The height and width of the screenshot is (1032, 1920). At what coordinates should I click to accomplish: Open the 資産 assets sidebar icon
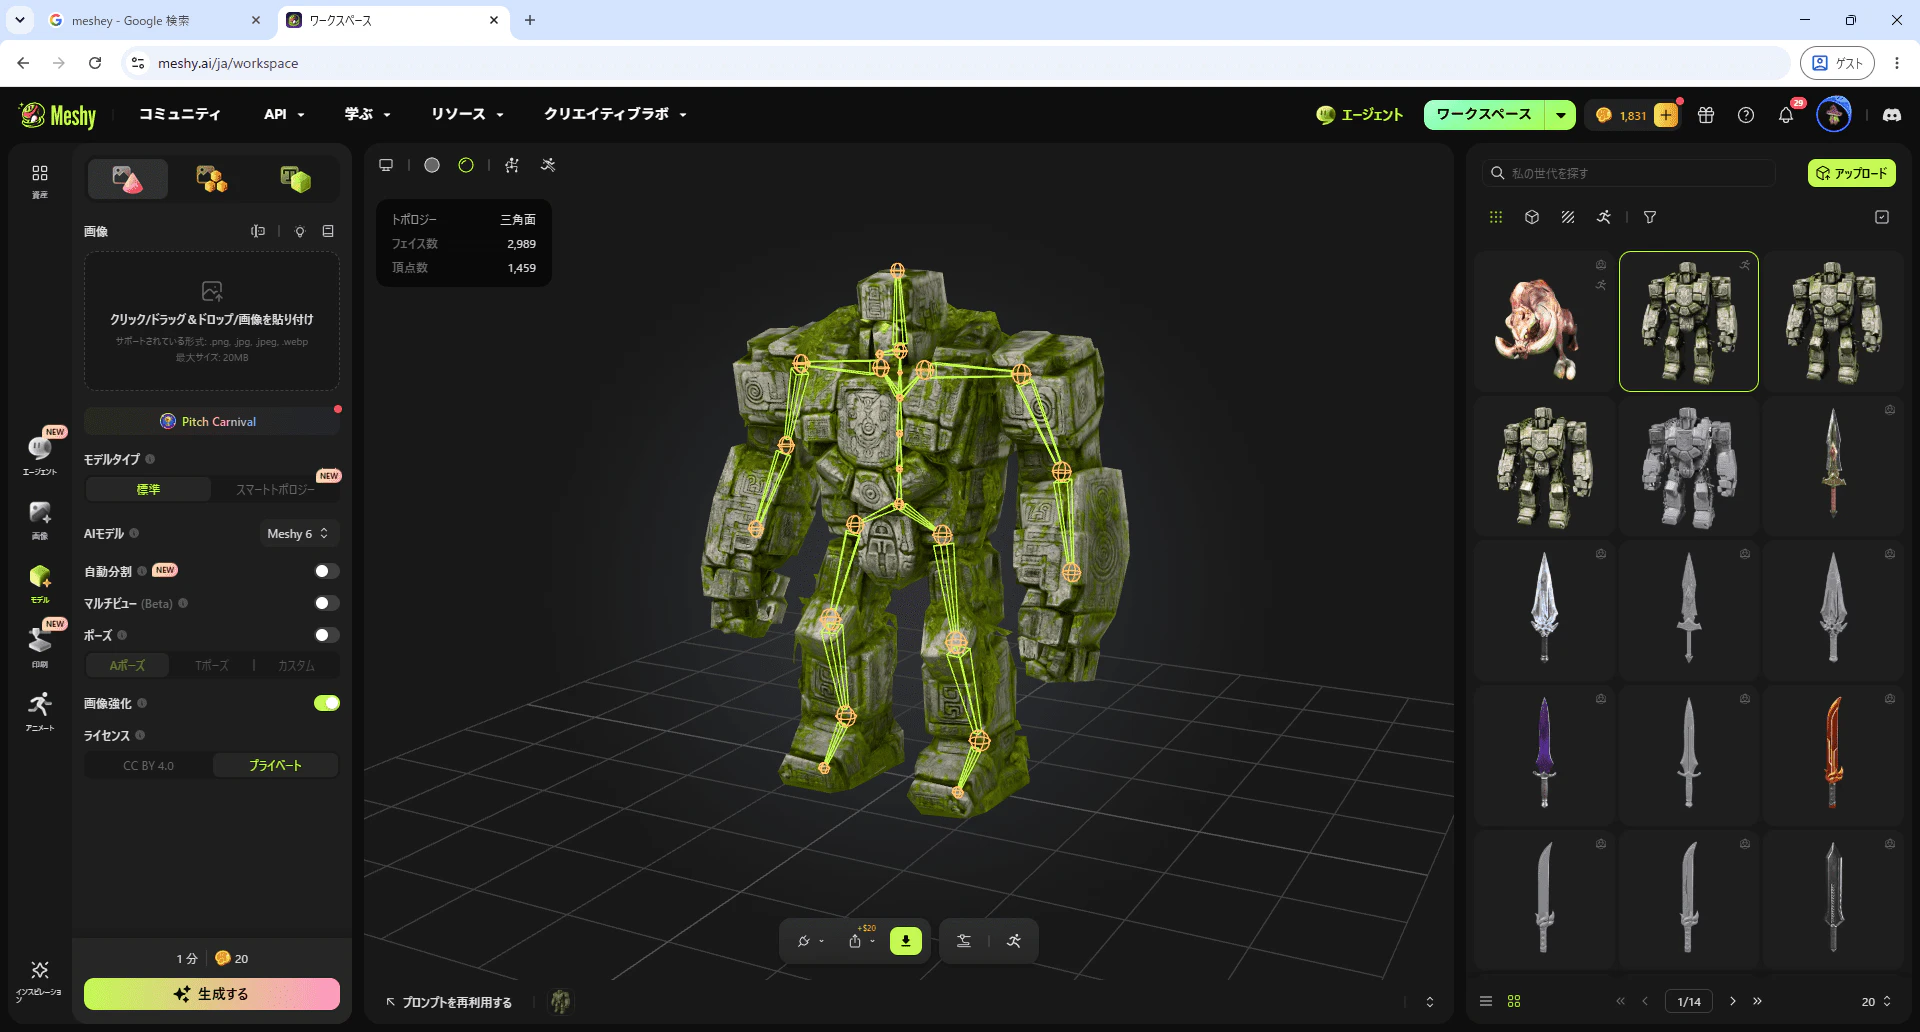[x=40, y=181]
